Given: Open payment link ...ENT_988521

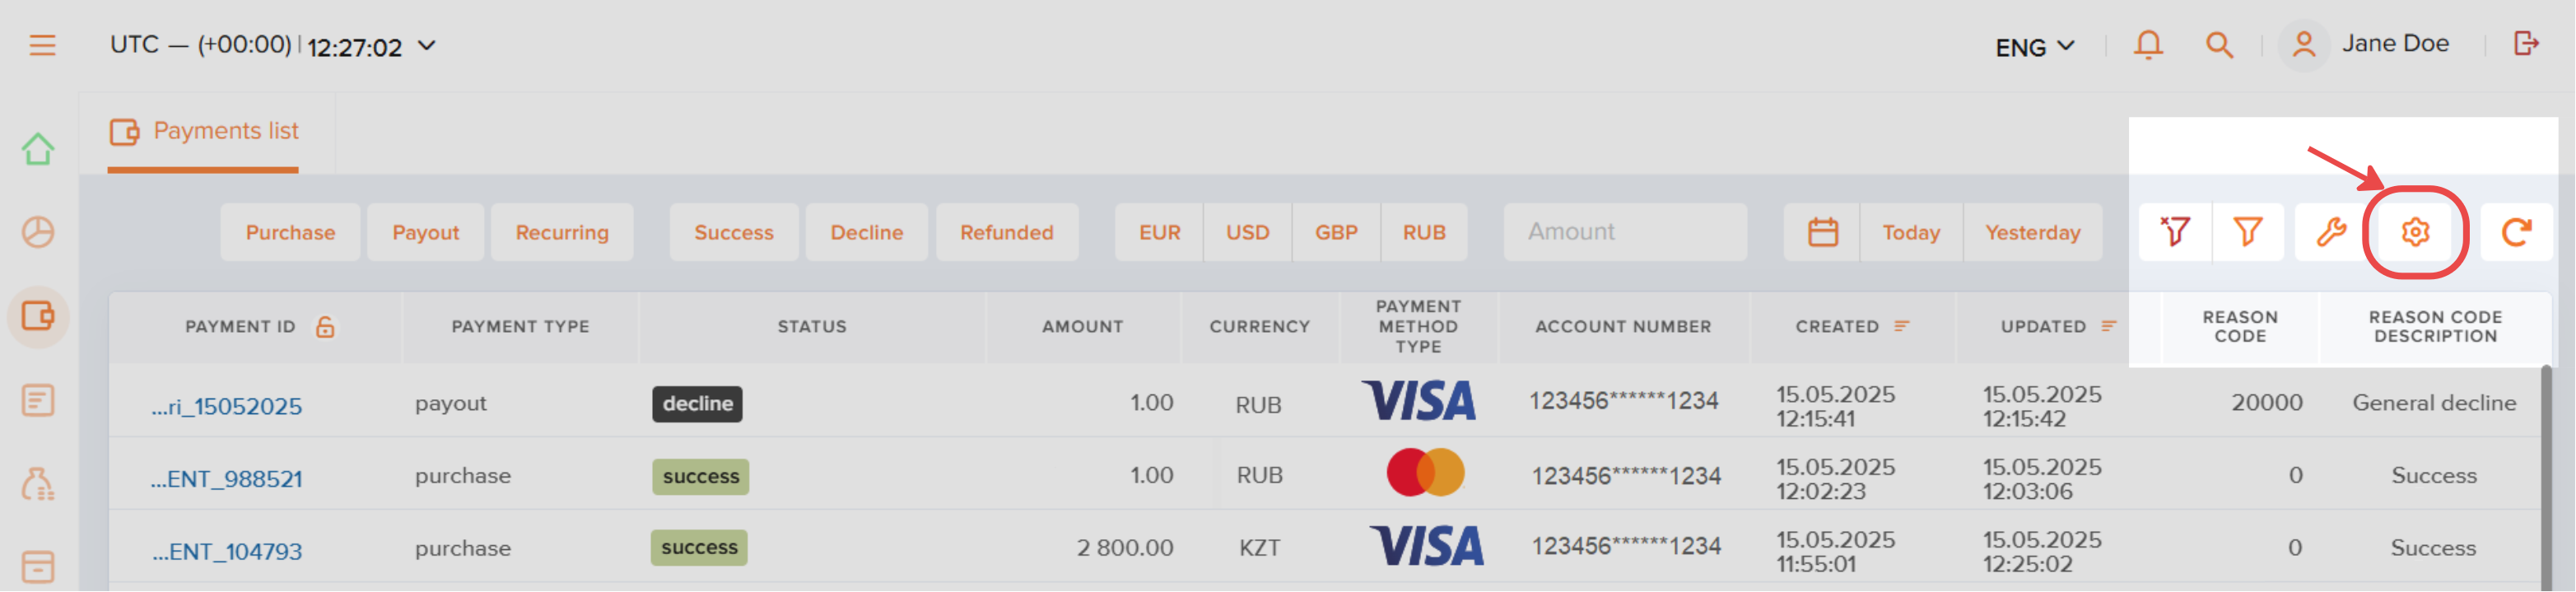Looking at the screenshot, I should pyautogui.click(x=226, y=479).
